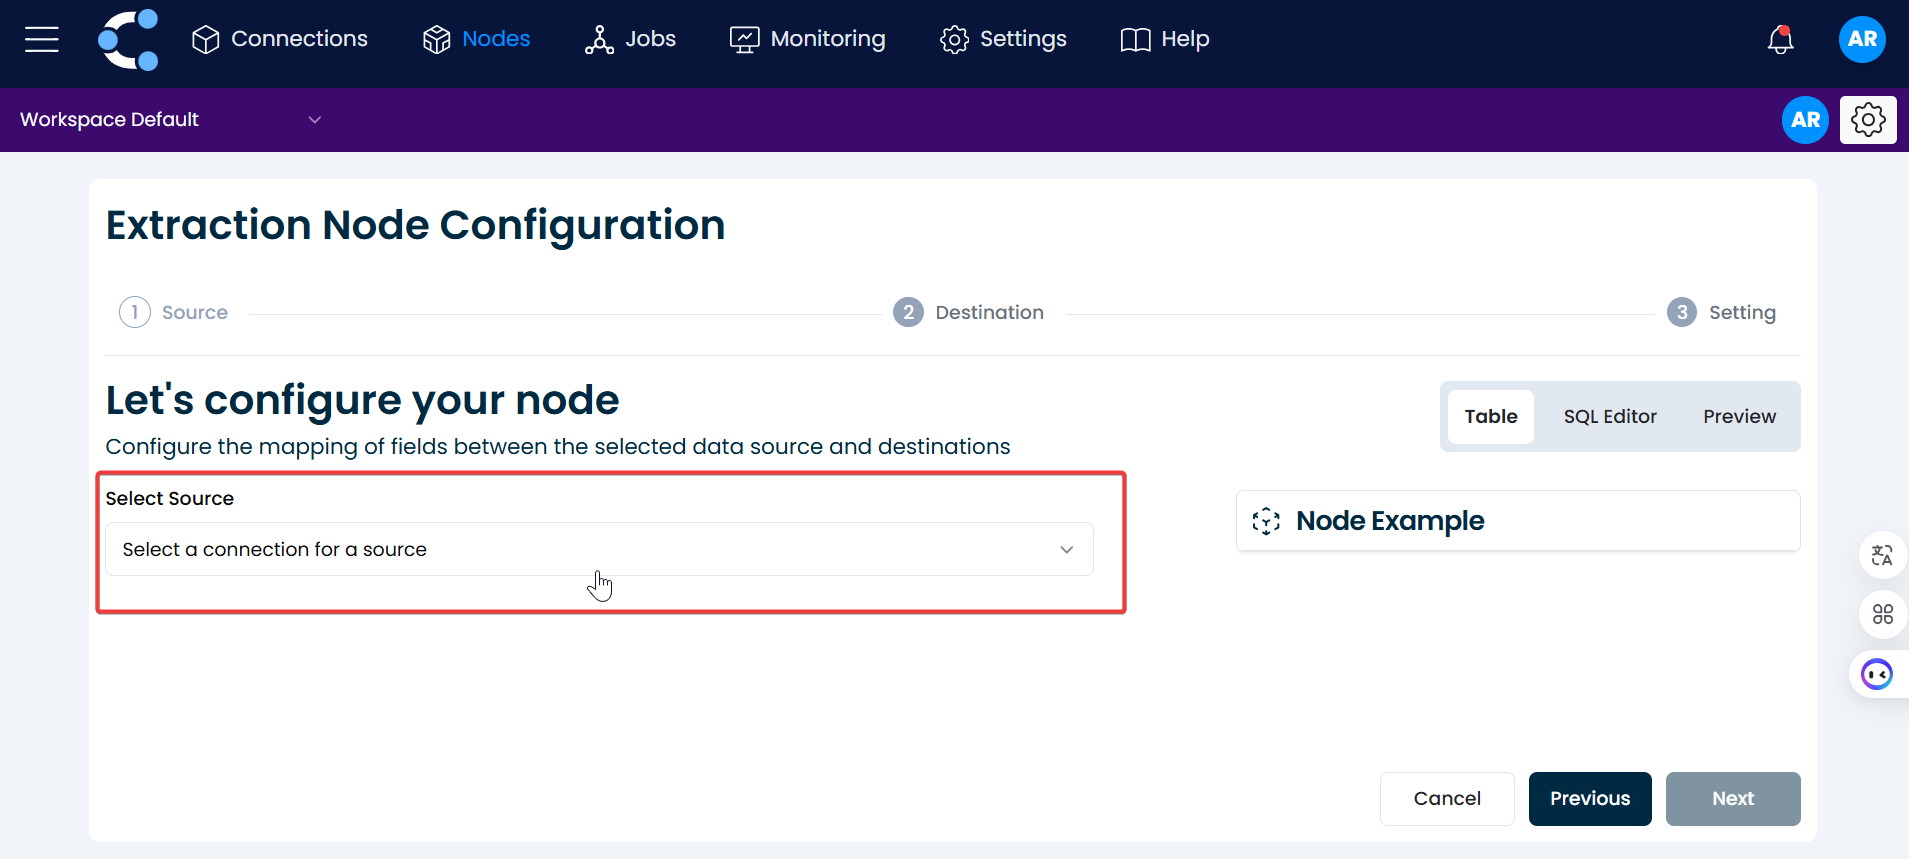
Task: Open the notifications bell
Action: (x=1780, y=40)
